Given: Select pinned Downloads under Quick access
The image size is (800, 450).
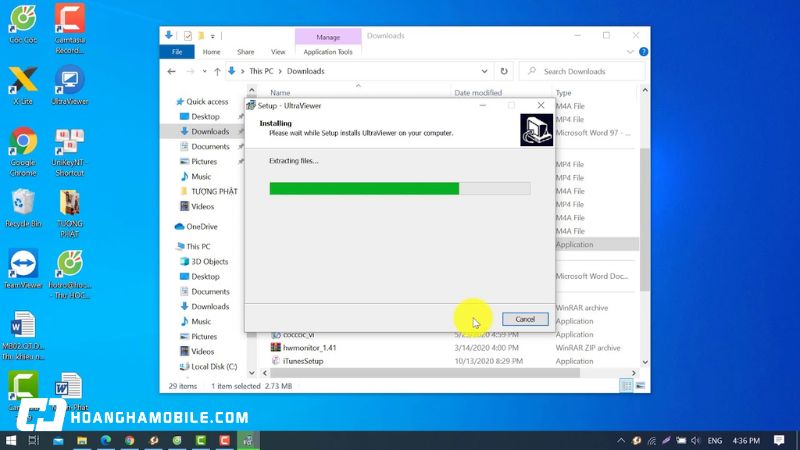Looking at the screenshot, I should click(210, 131).
